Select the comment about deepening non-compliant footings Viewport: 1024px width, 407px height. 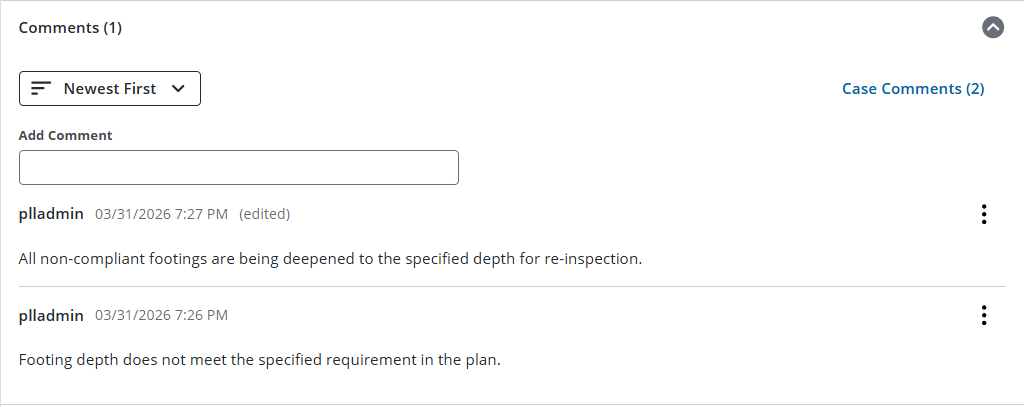(x=330, y=259)
